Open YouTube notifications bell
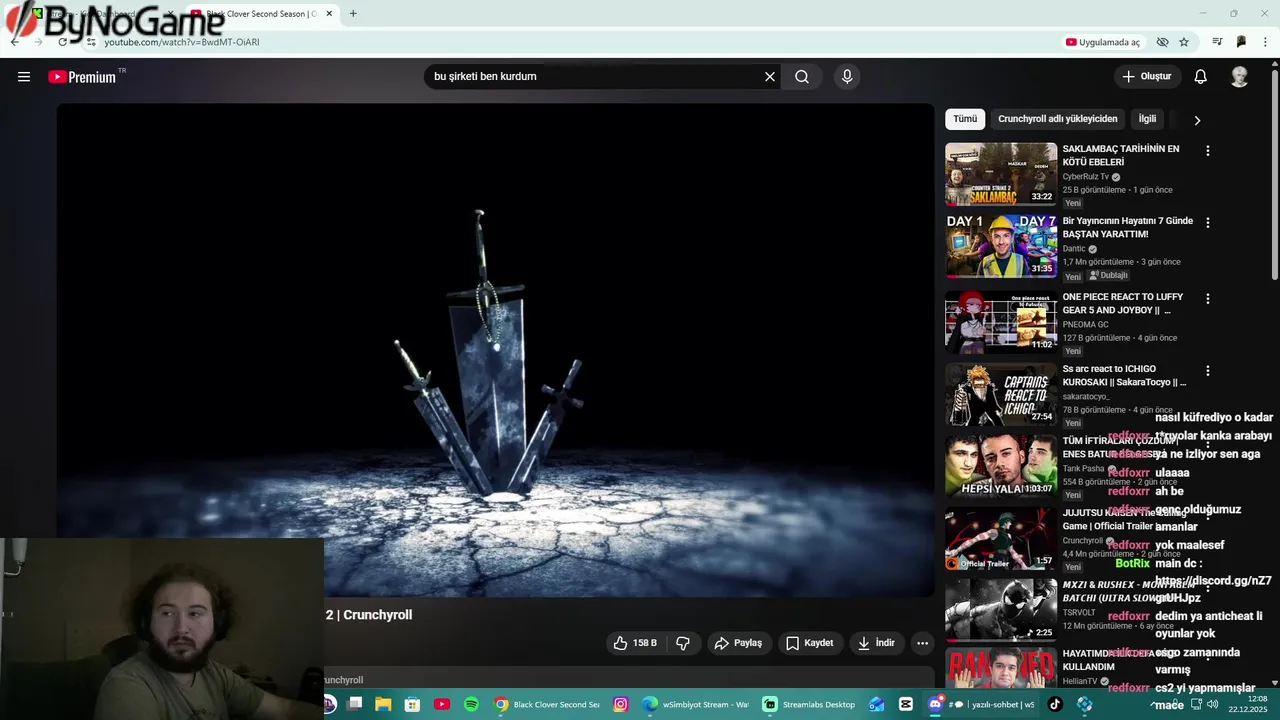 click(x=1201, y=77)
